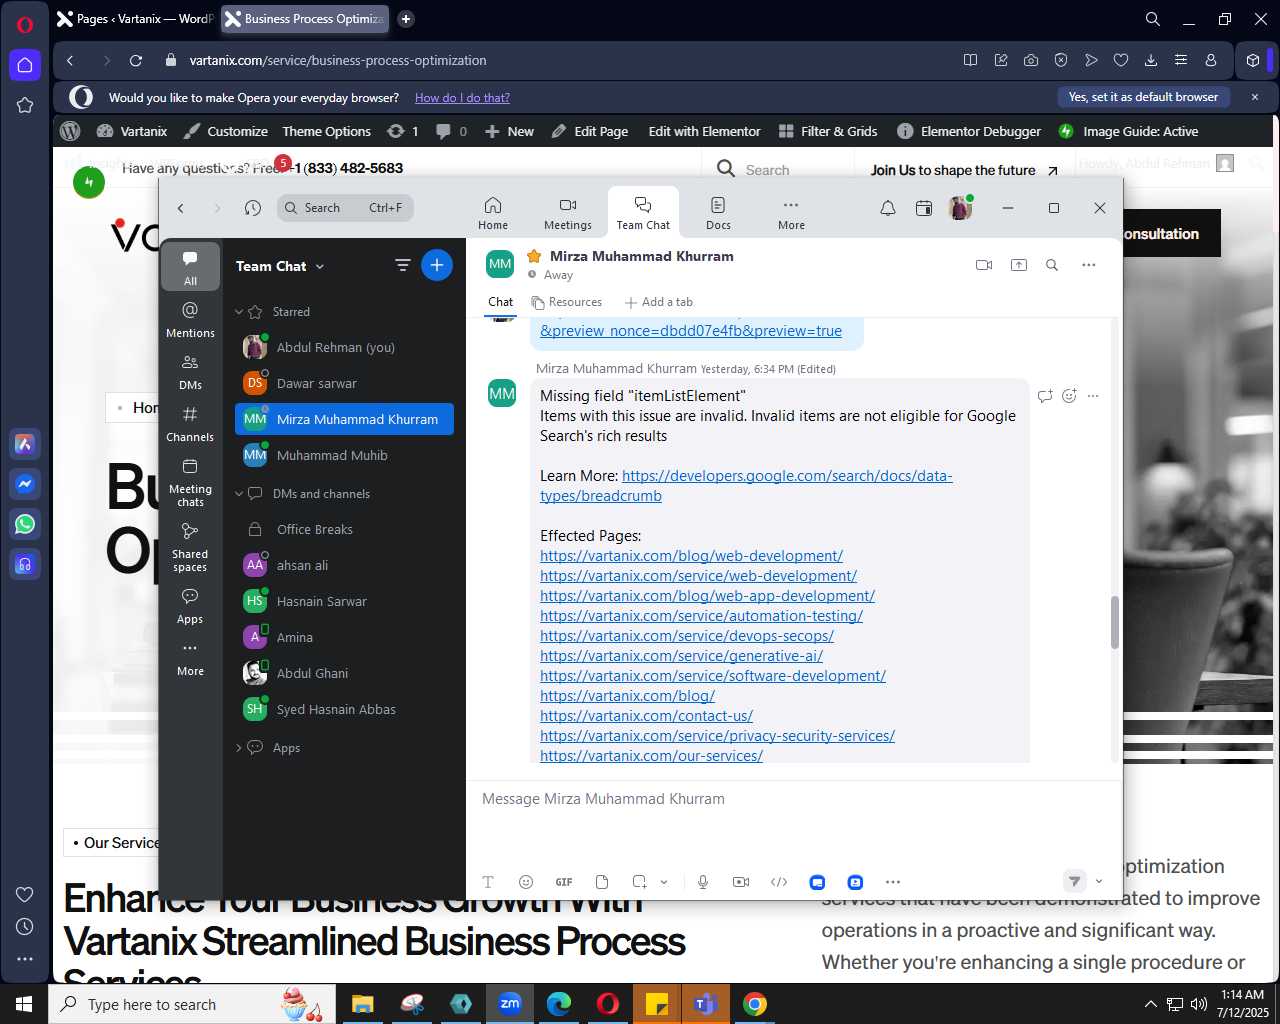Switch to the Meetings tab
Viewport: 1280px width, 1024px height.
[568, 213]
